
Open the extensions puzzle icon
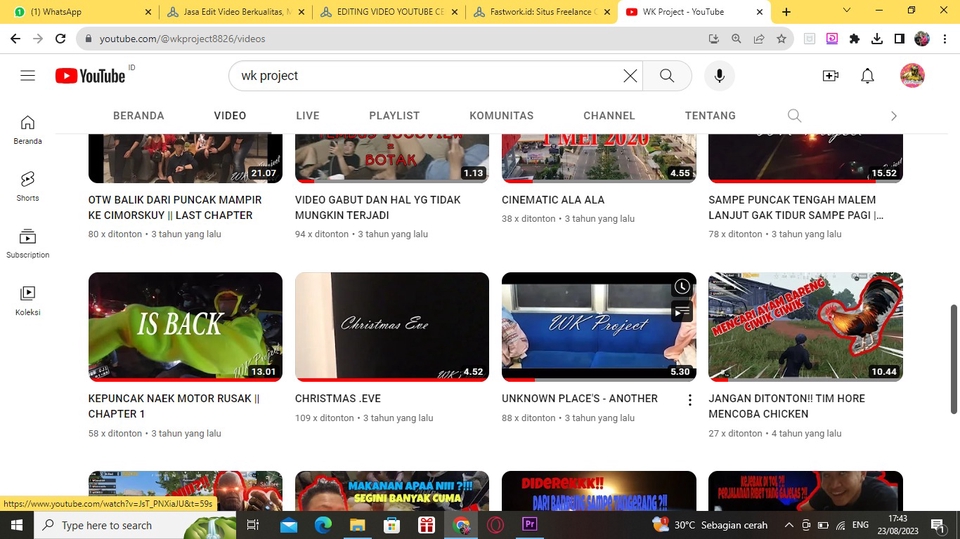854,39
